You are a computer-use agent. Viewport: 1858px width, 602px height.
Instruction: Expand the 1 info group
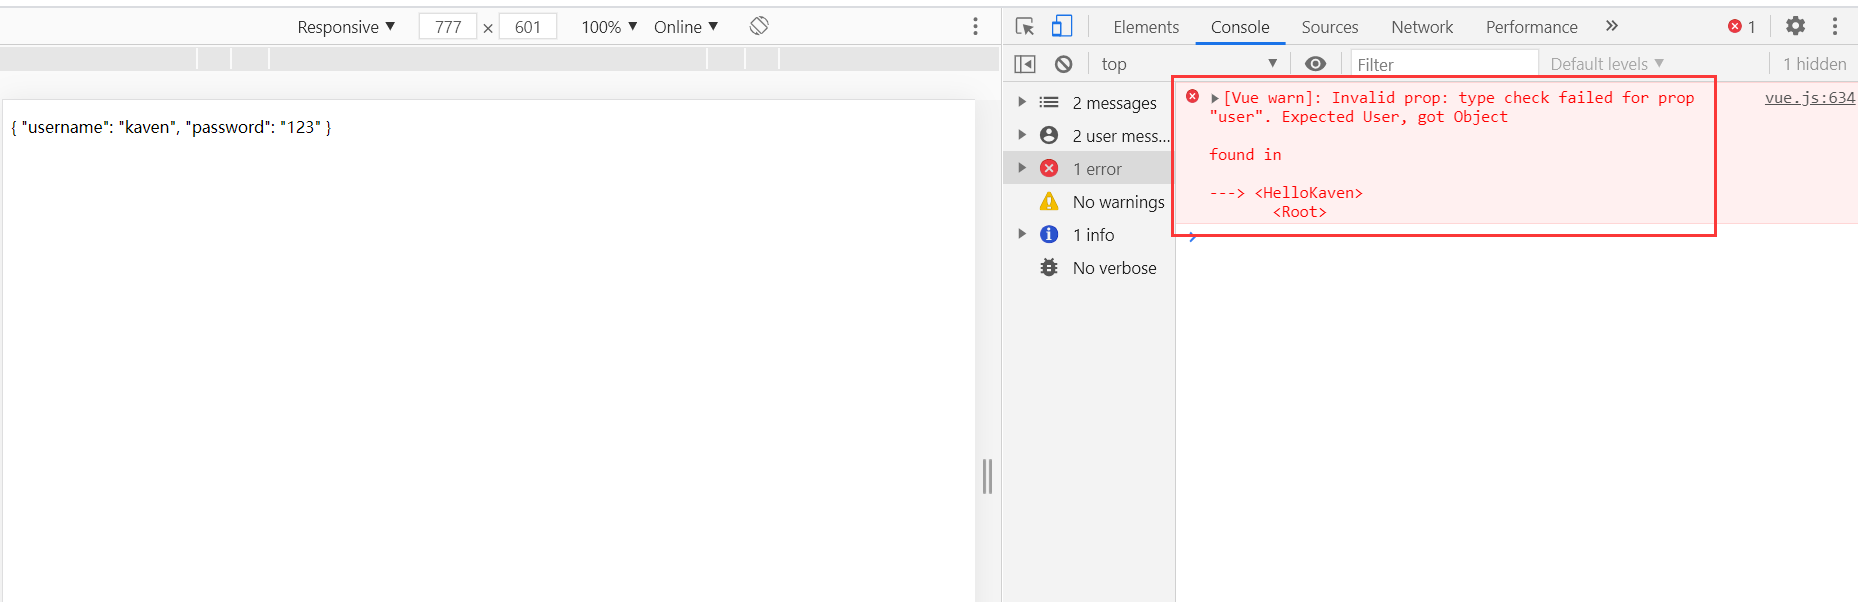pos(1022,234)
